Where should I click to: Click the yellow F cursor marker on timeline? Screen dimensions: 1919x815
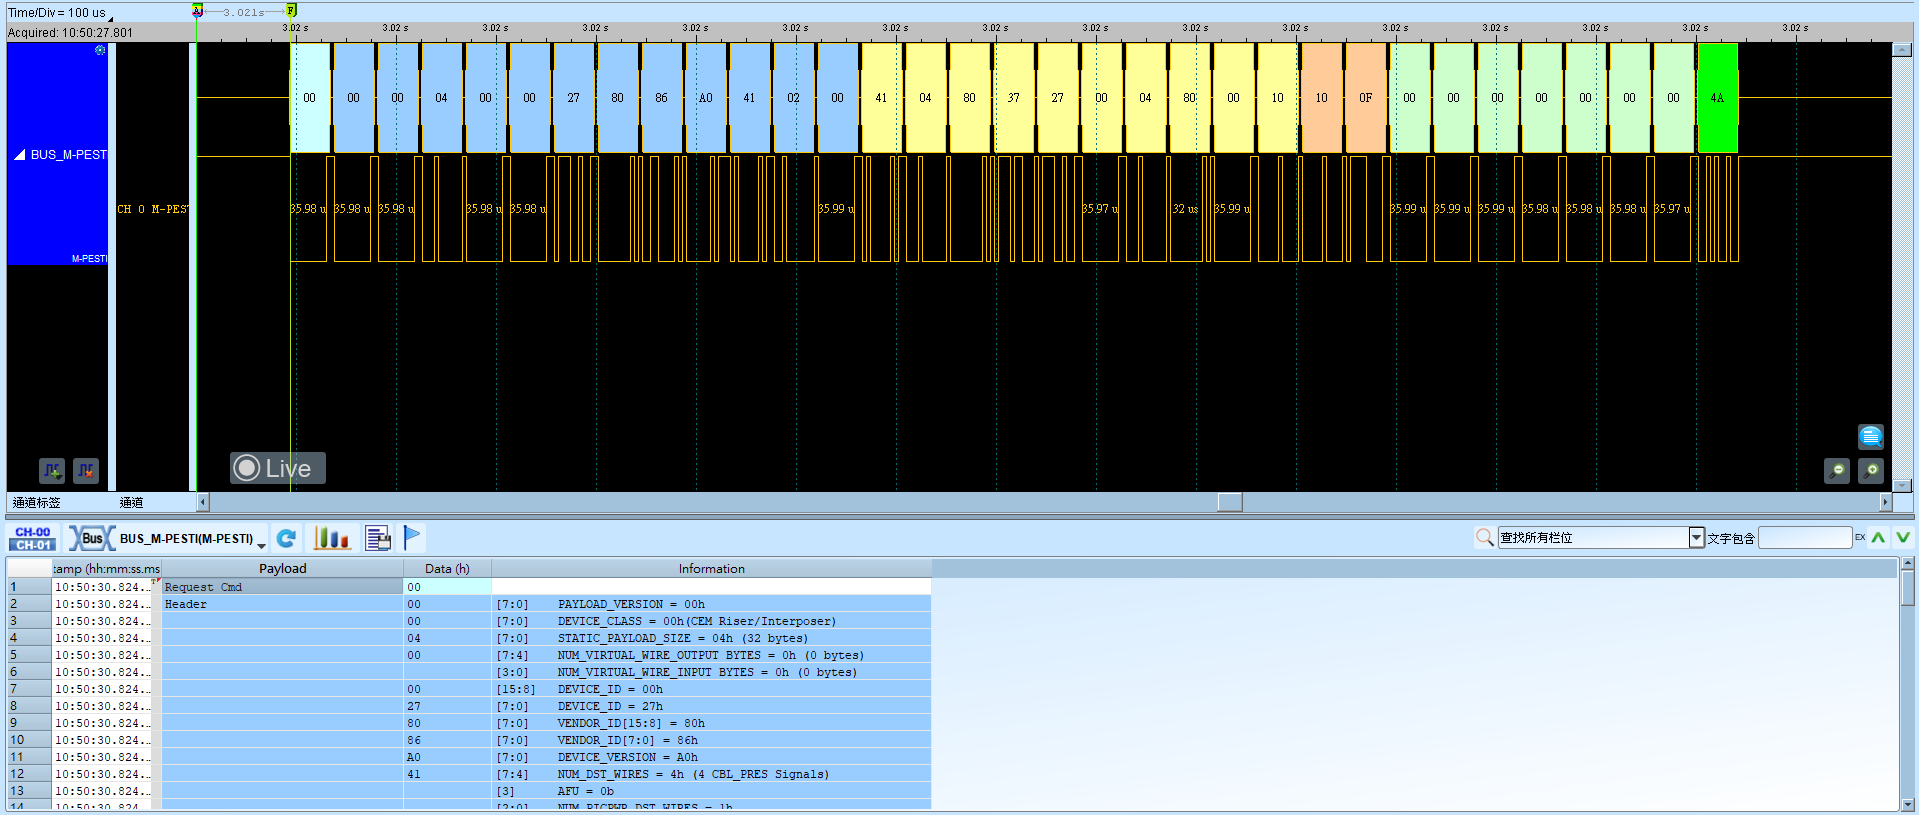pyautogui.click(x=291, y=10)
